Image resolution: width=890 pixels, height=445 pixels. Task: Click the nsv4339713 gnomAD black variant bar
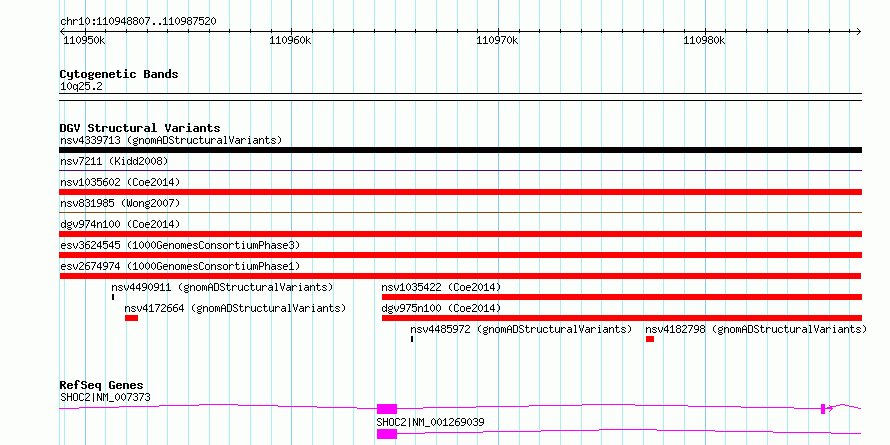pos(460,150)
